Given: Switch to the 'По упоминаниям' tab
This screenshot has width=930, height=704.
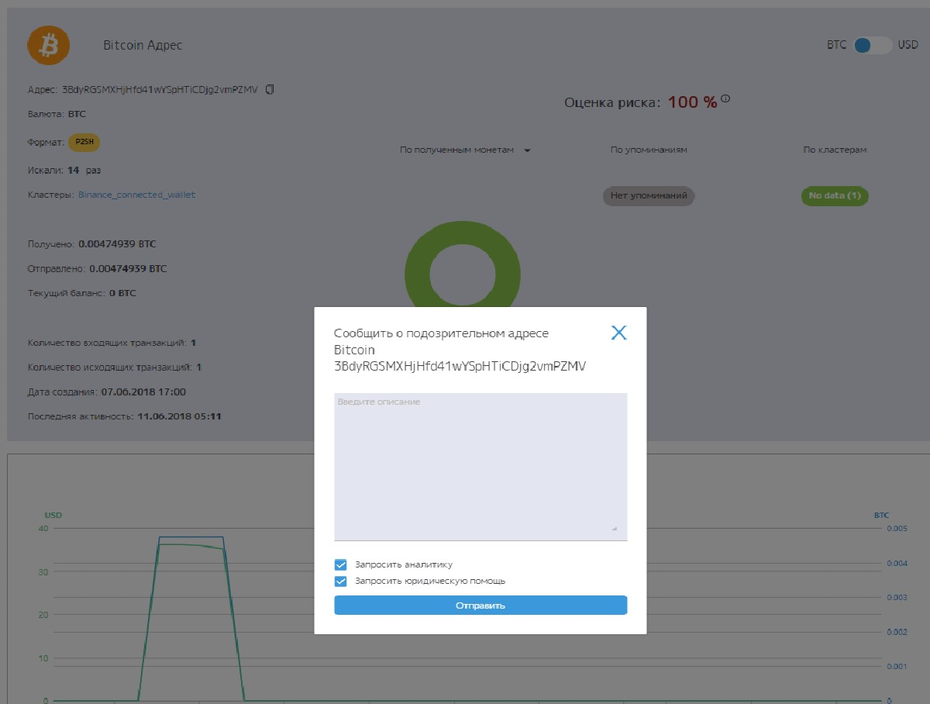Looking at the screenshot, I should [649, 150].
